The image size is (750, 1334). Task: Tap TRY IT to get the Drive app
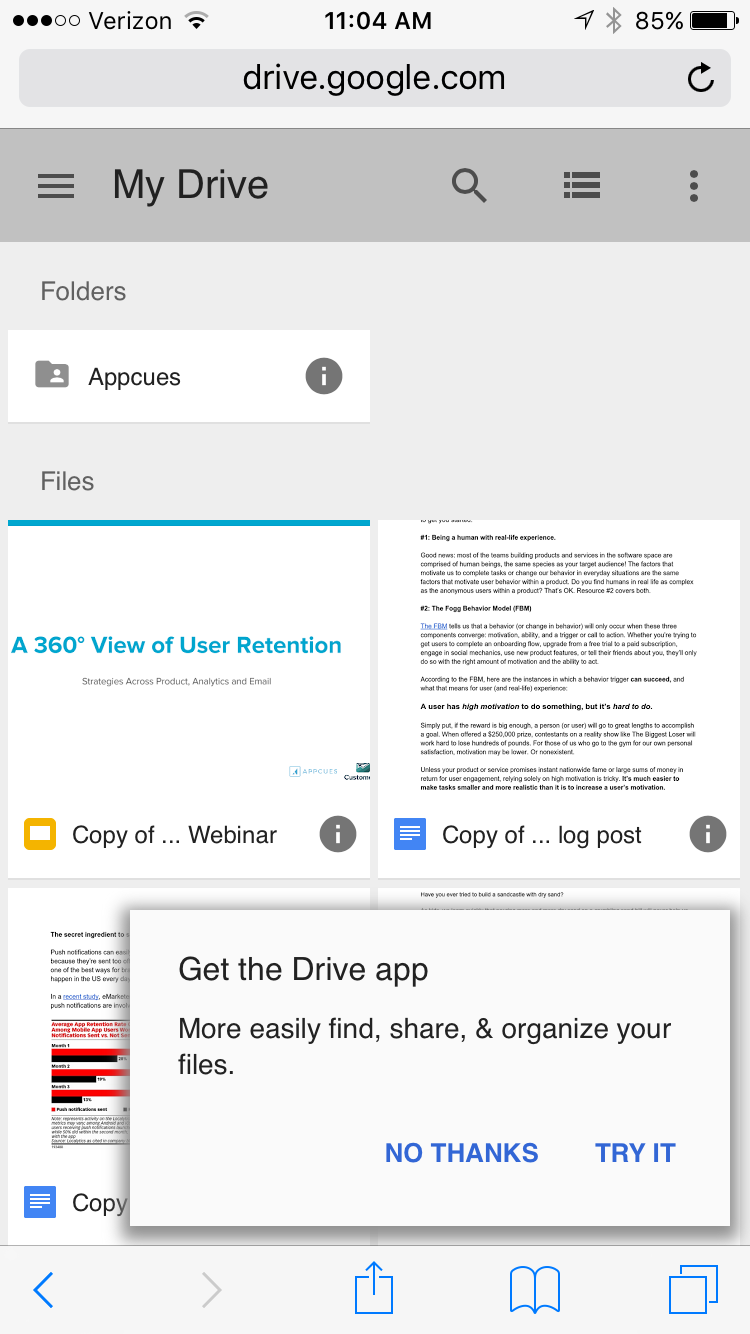pos(636,1153)
